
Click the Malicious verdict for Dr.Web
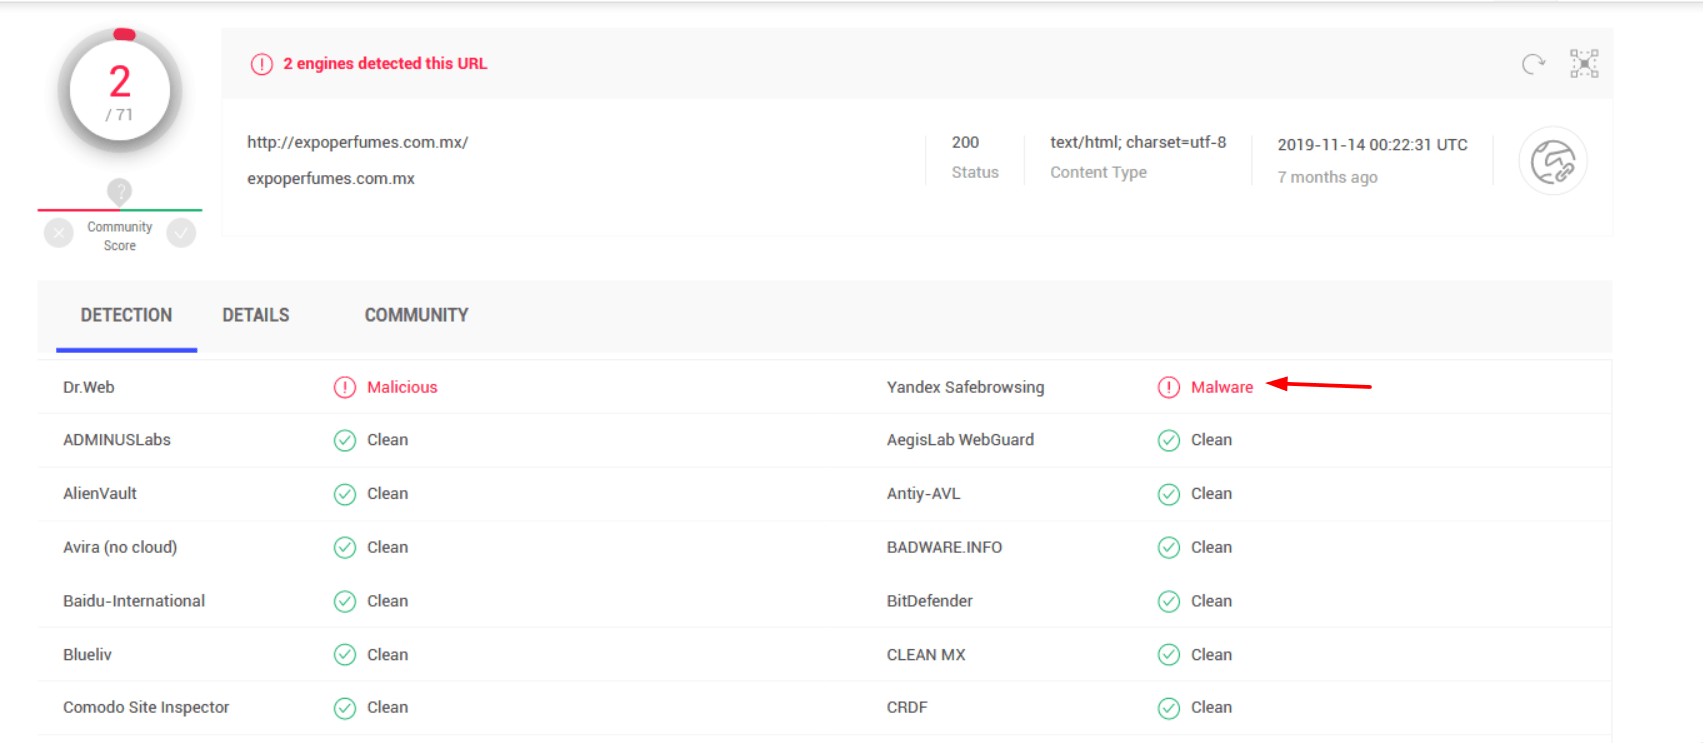tap(402, 387)
